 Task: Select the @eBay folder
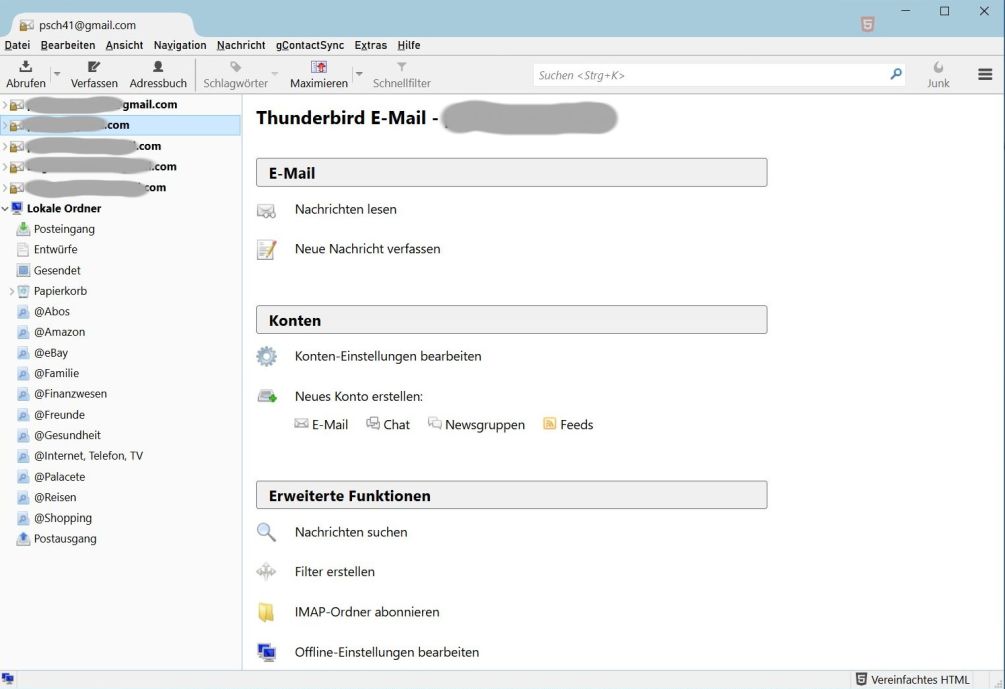(x=51, y=353)
